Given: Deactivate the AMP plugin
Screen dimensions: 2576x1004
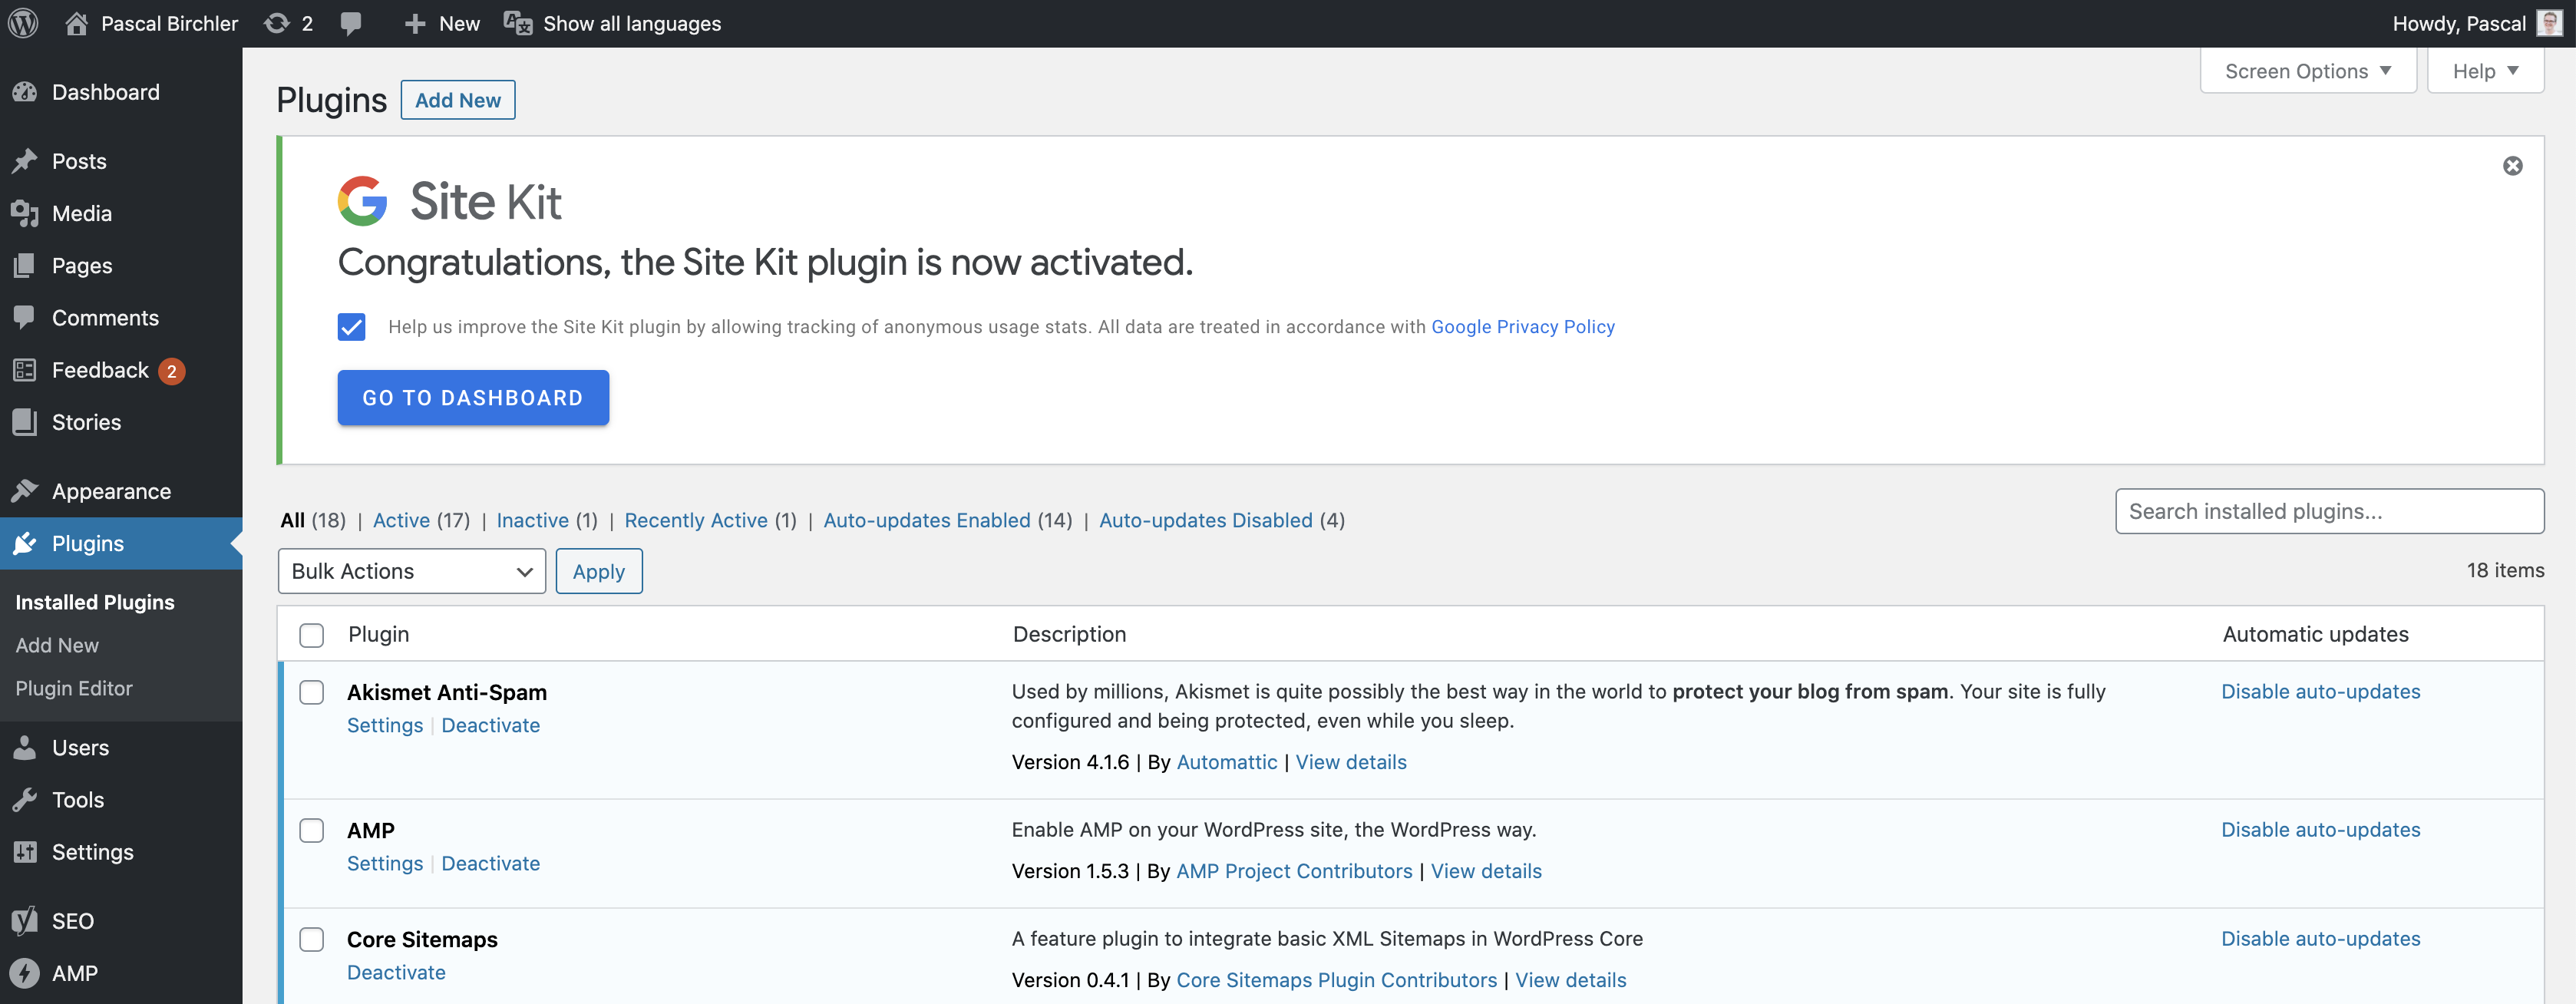Looking at the screenshot, I should tap(490, 863).
